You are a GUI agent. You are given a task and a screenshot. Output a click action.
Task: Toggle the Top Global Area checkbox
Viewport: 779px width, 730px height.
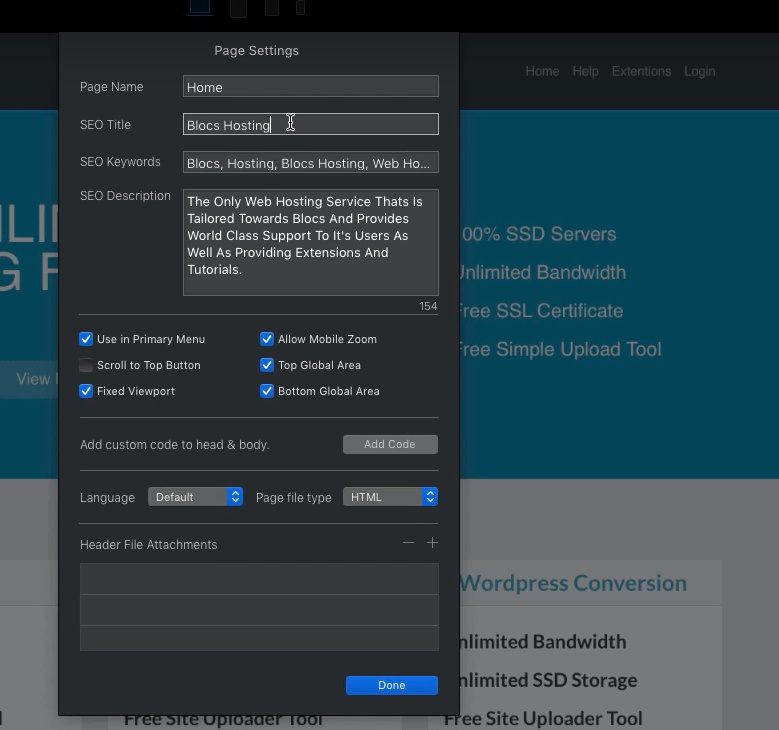click(x=267, y=365)
